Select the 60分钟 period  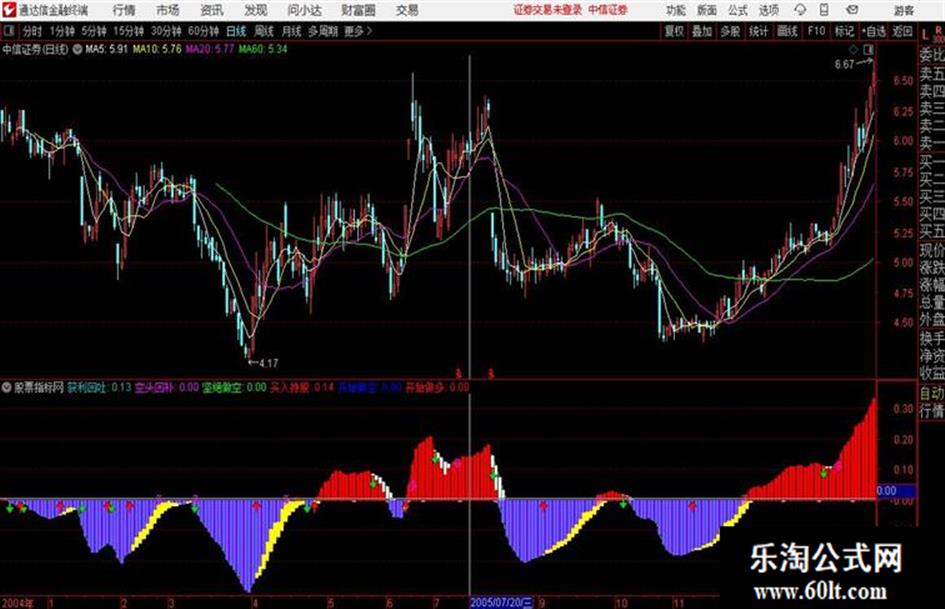203,31
